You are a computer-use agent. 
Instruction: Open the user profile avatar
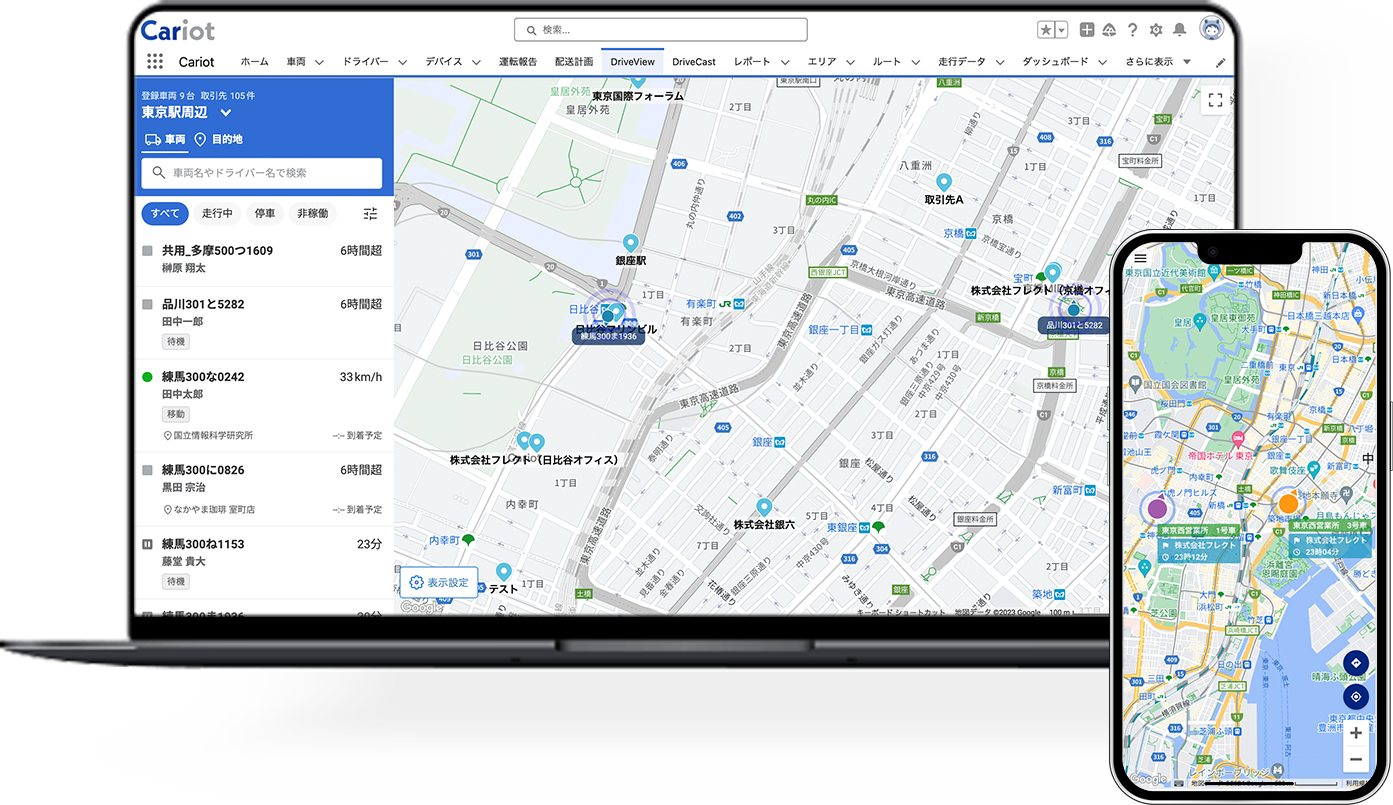(1211, 30)
